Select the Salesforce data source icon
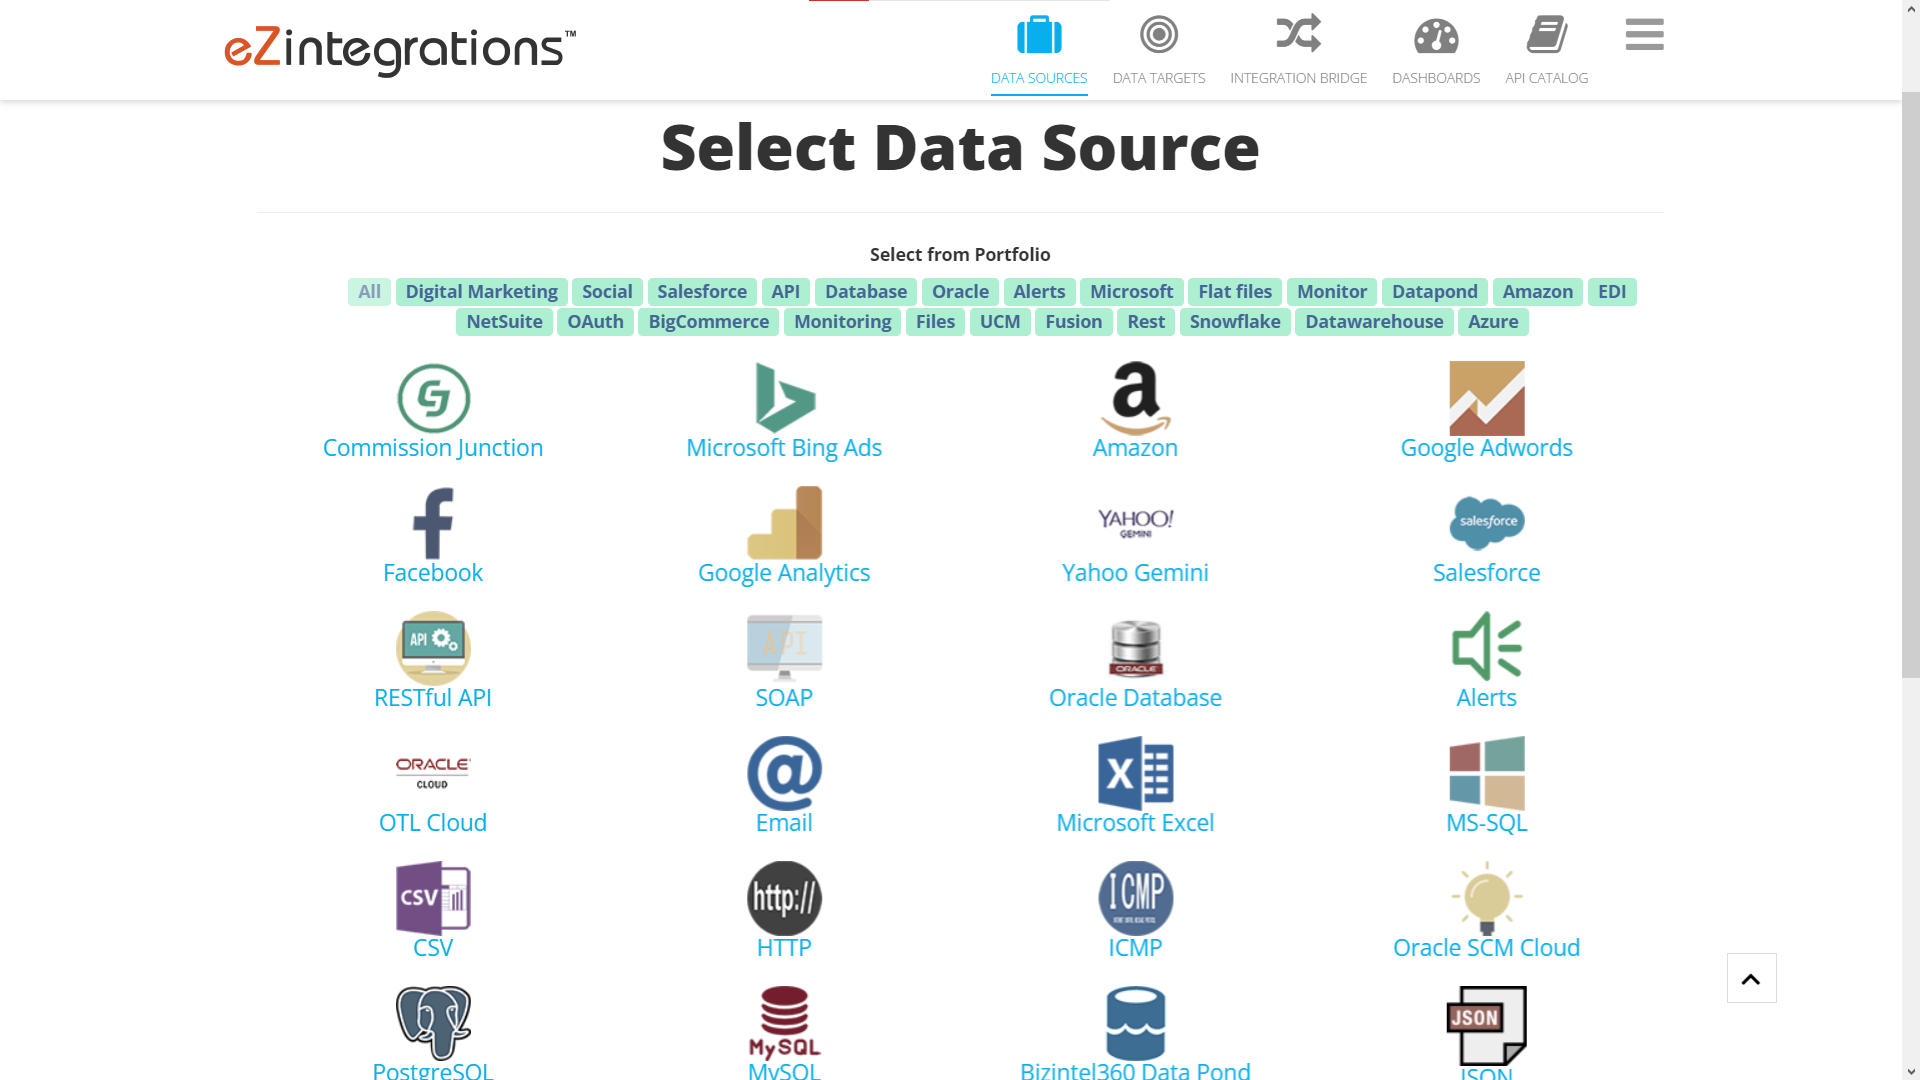 click(1486, 522)
